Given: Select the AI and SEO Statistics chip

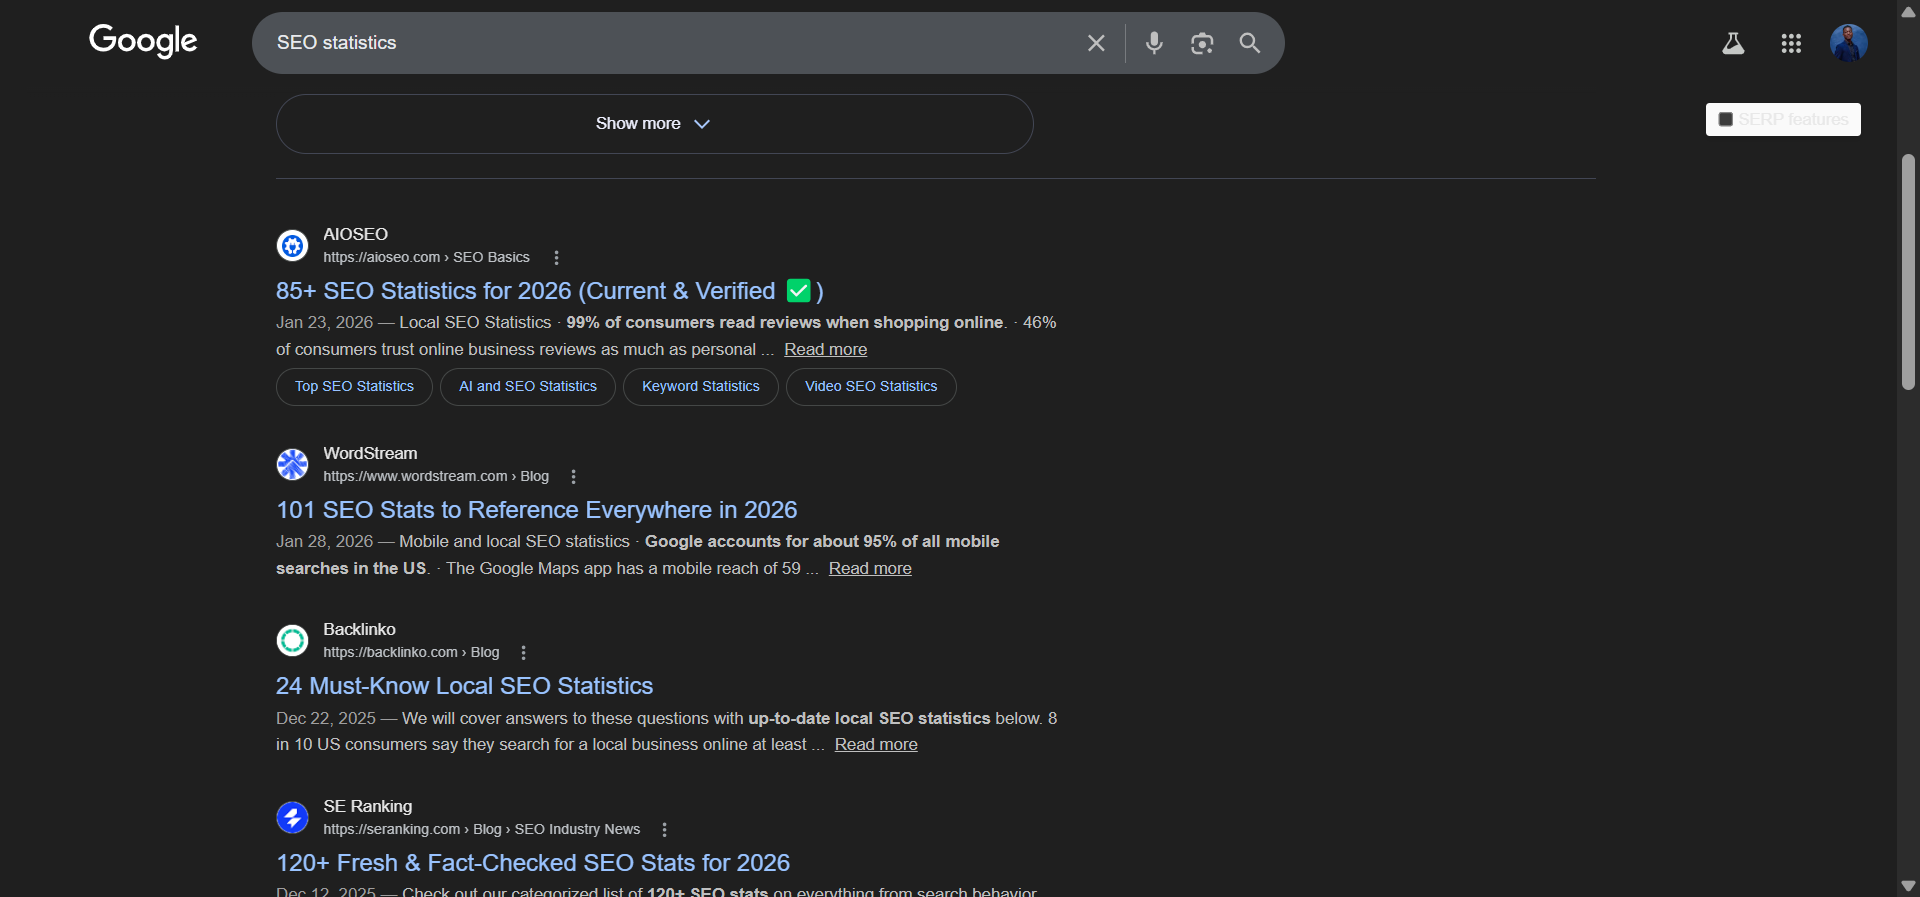Looking at the screenshot, I should [x=528, y=387].
